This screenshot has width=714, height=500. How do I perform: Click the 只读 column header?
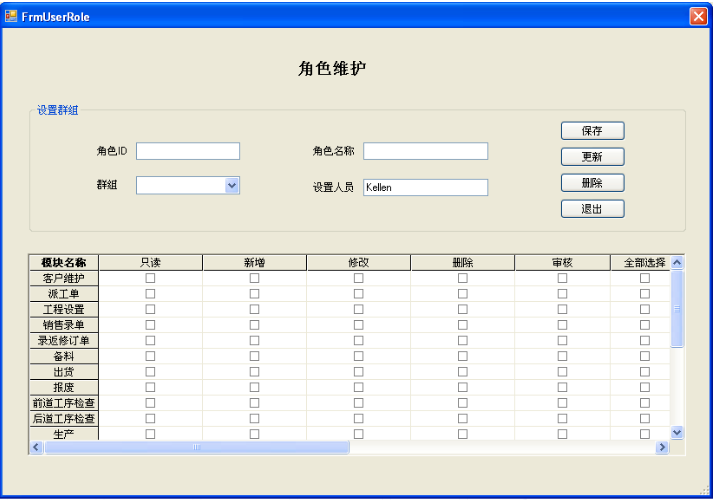coord(151,262)
